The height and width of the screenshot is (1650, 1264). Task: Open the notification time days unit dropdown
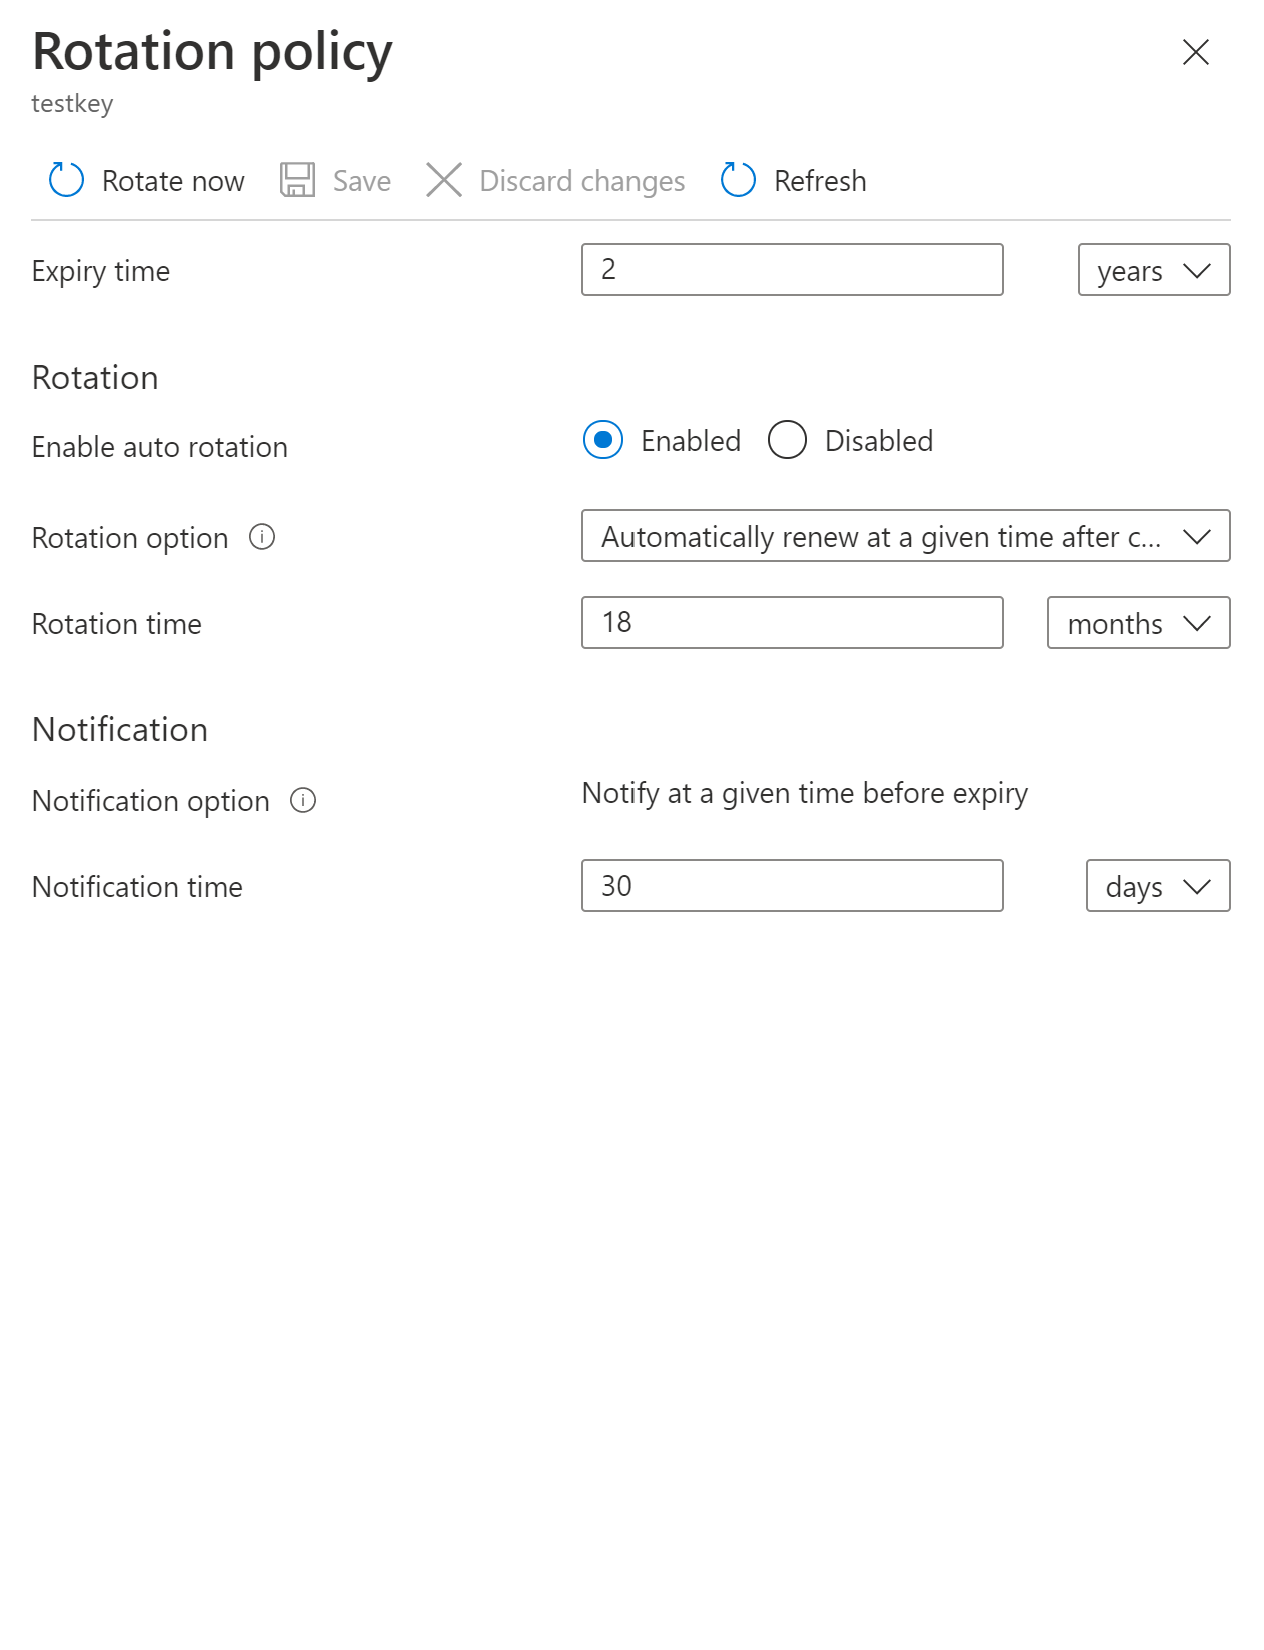pos(1157,886)
